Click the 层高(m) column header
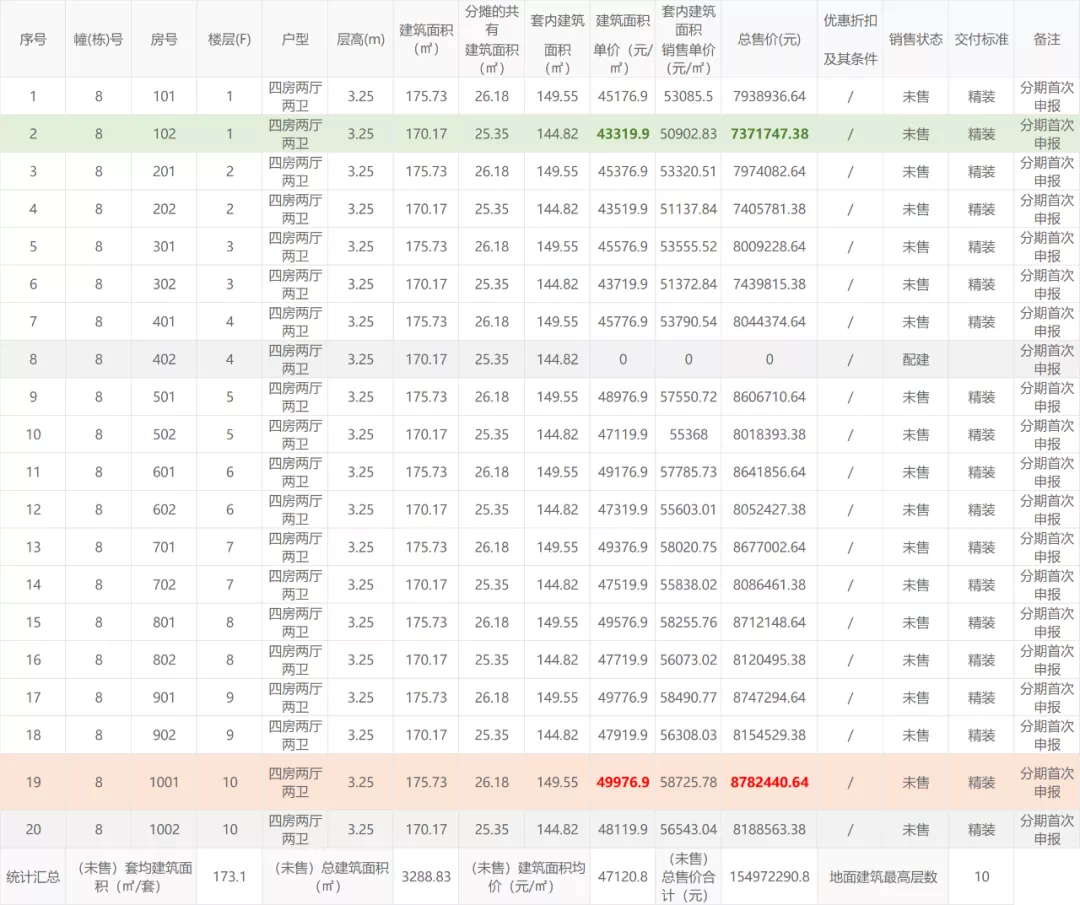1080x905 pixels. coord(360,39)
